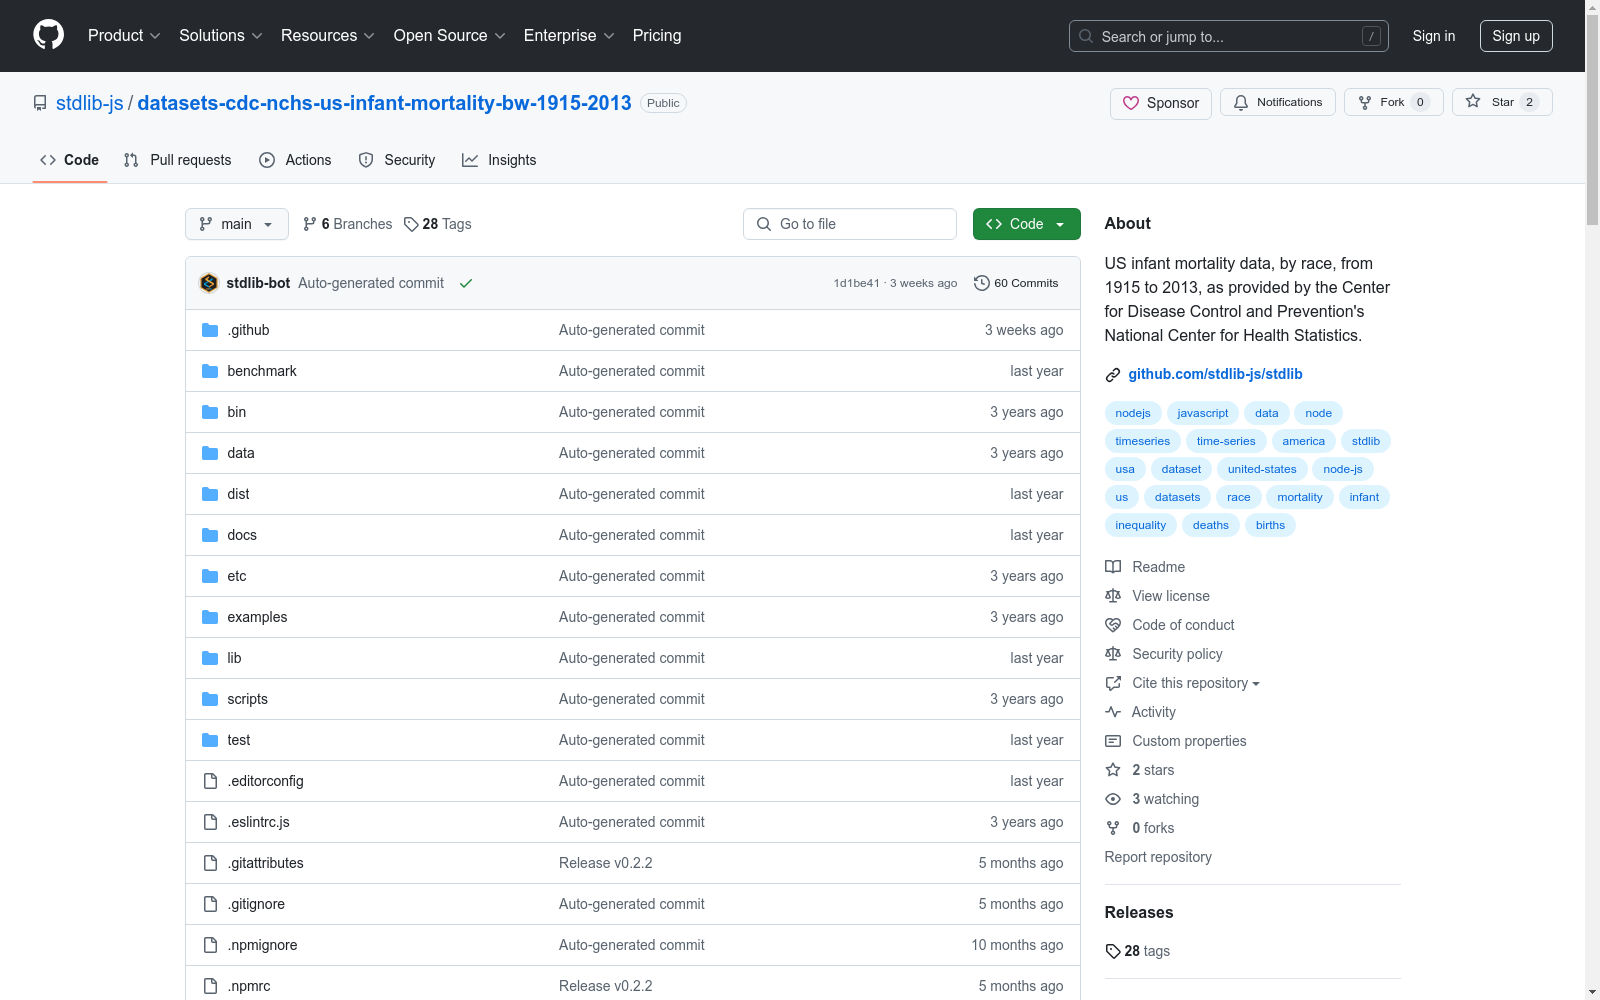Open the Insights tab
This screenshot has height=1000, width=1600.
click(499, 160)
